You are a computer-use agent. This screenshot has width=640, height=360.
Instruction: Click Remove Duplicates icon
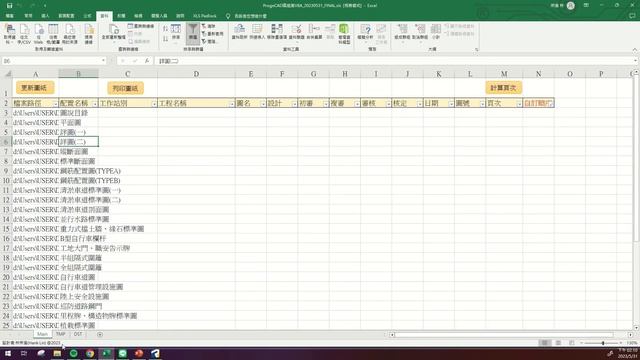click(x=277, y=32)
